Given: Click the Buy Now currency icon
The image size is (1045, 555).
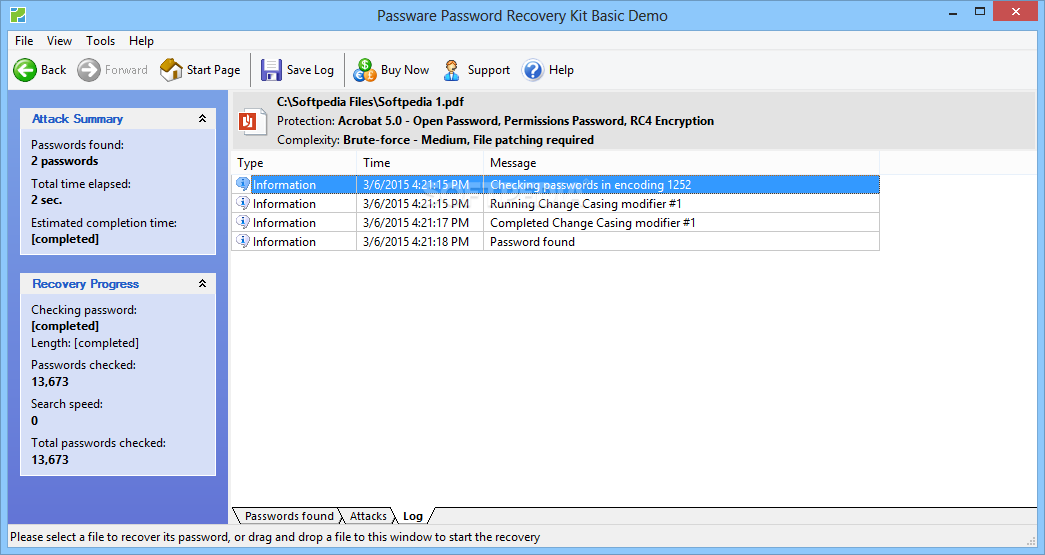Looking at the screenshot, I should [x=365, y=70].
